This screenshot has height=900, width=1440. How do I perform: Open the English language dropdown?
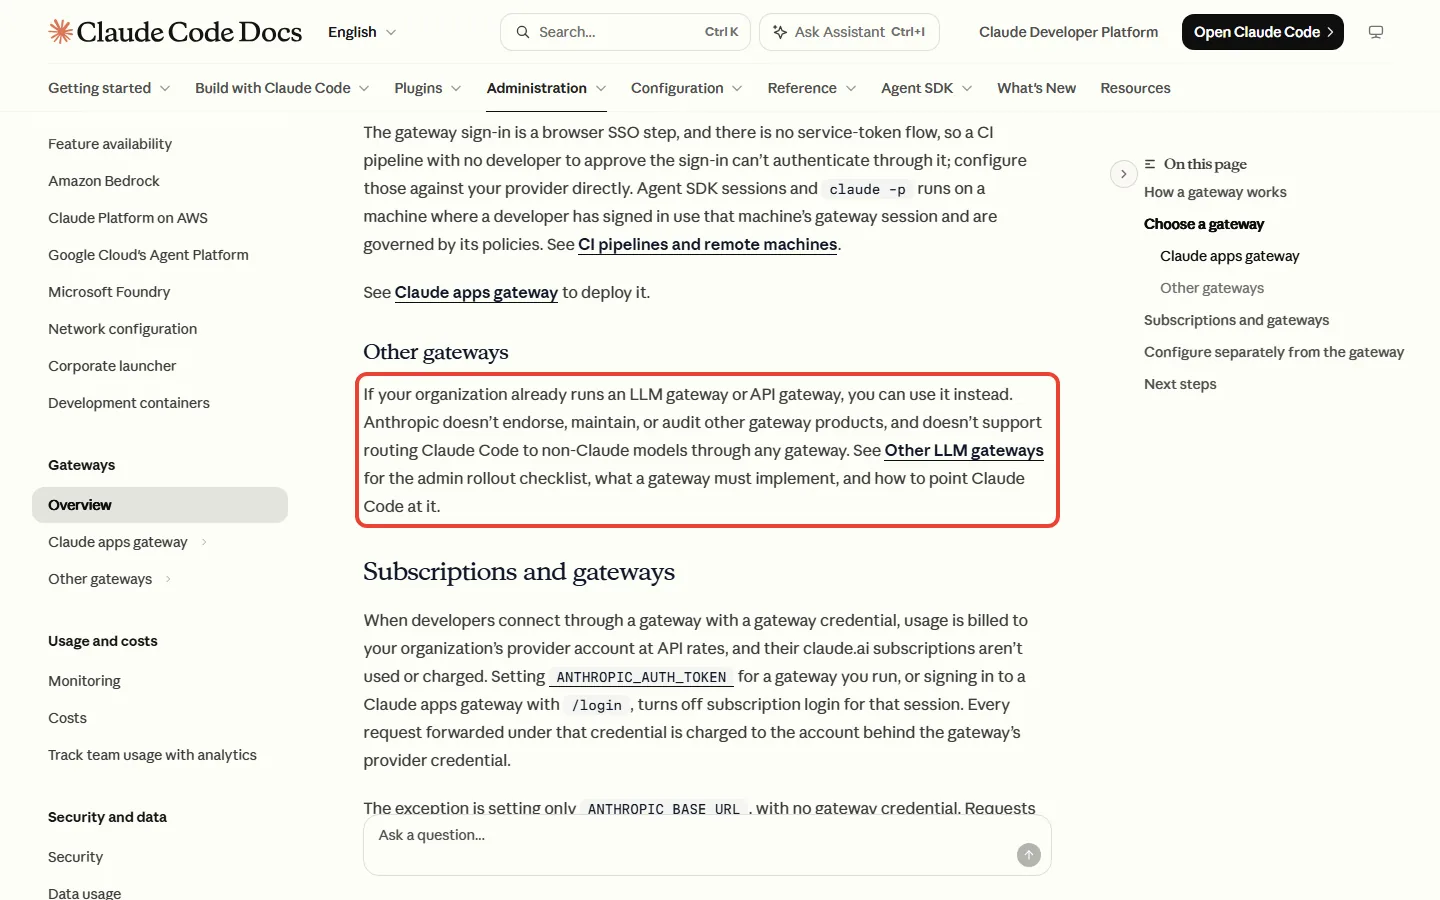click(362, 32)
